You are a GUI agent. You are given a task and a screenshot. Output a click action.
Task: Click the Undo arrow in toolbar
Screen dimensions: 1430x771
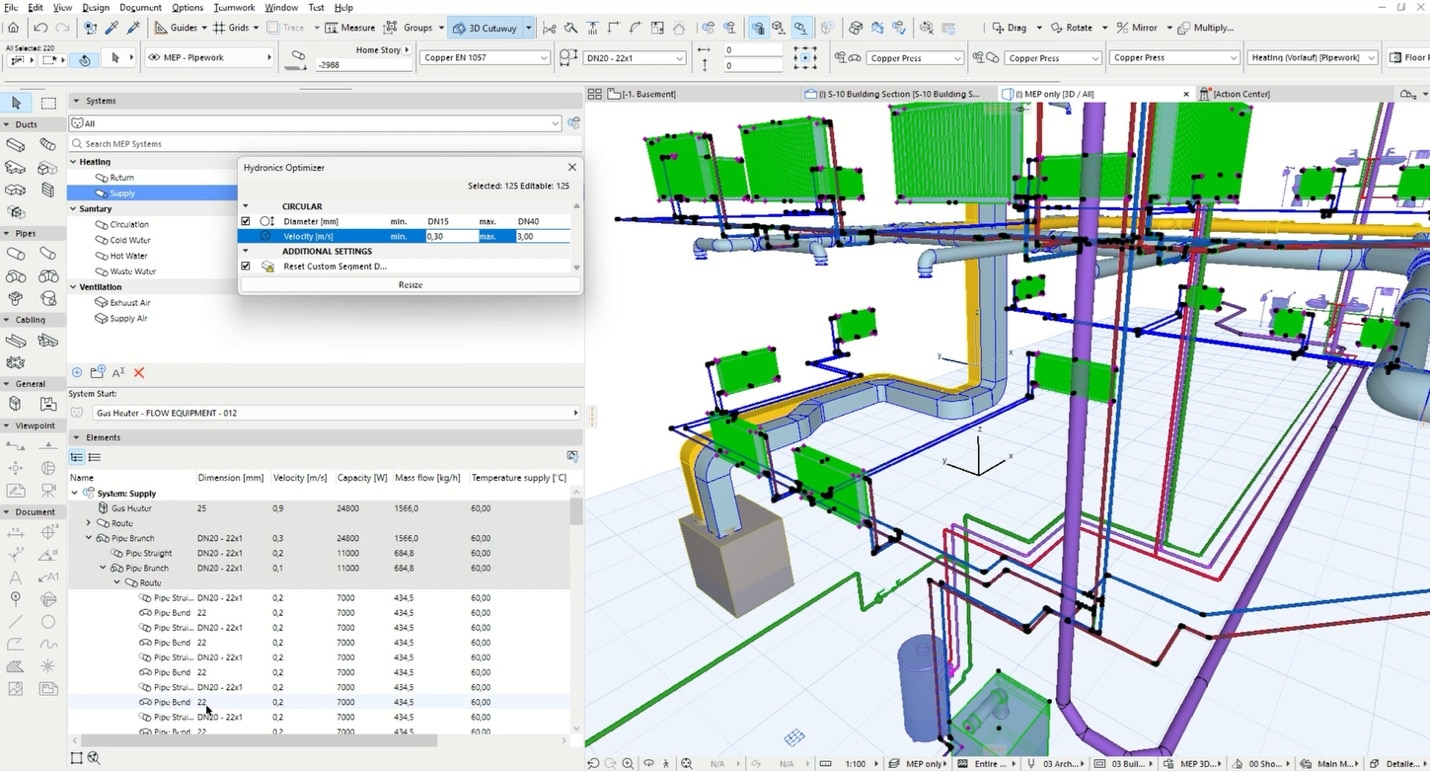[41, 28]
